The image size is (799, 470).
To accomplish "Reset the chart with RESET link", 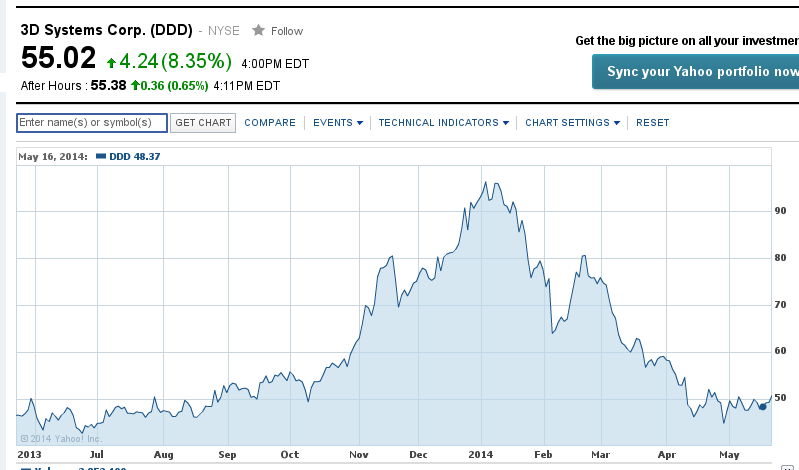I will [x=652, y=123].
